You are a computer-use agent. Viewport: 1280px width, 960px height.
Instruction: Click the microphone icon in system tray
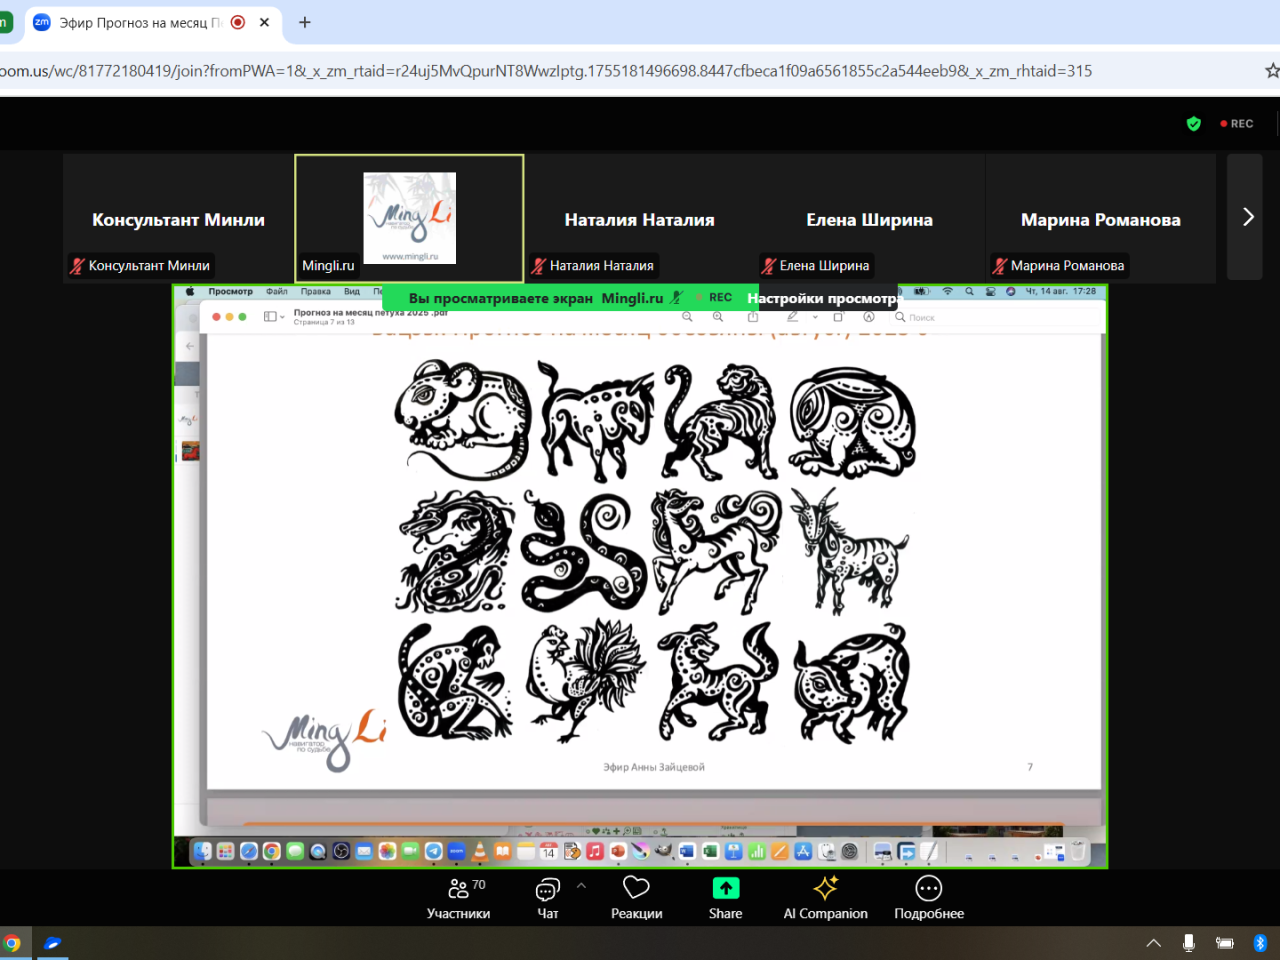(x=1188, y=943)
